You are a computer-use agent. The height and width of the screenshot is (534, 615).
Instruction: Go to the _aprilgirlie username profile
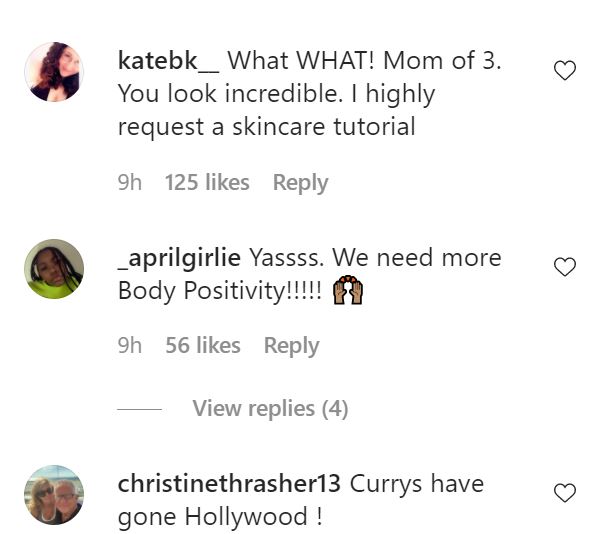tap(179, 257)
